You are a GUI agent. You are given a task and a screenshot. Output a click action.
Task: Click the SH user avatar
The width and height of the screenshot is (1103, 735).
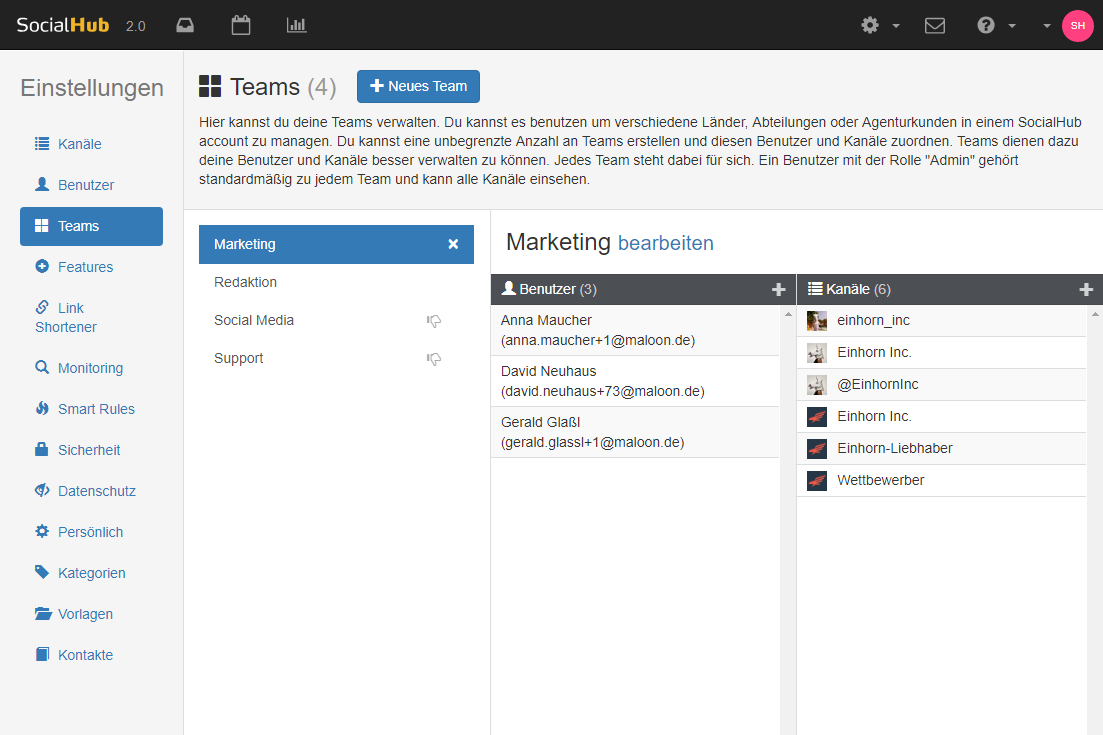pos(1078,26)
